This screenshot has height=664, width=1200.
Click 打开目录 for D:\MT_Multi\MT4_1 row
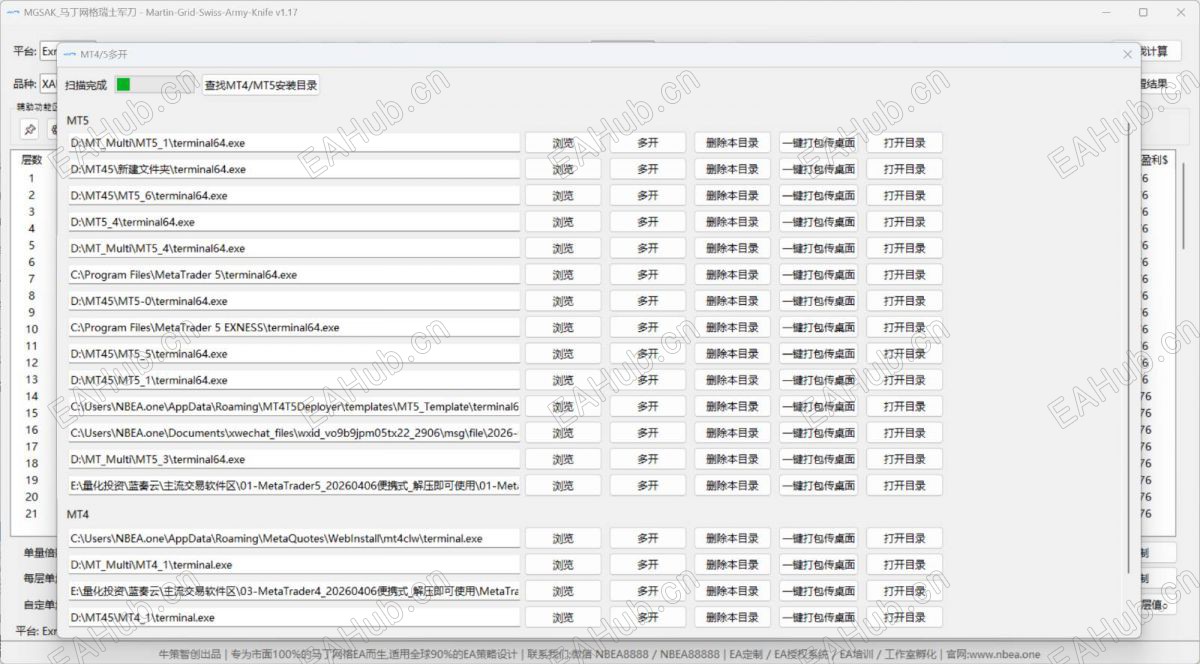pyautogui.click(x=904, y=565)
